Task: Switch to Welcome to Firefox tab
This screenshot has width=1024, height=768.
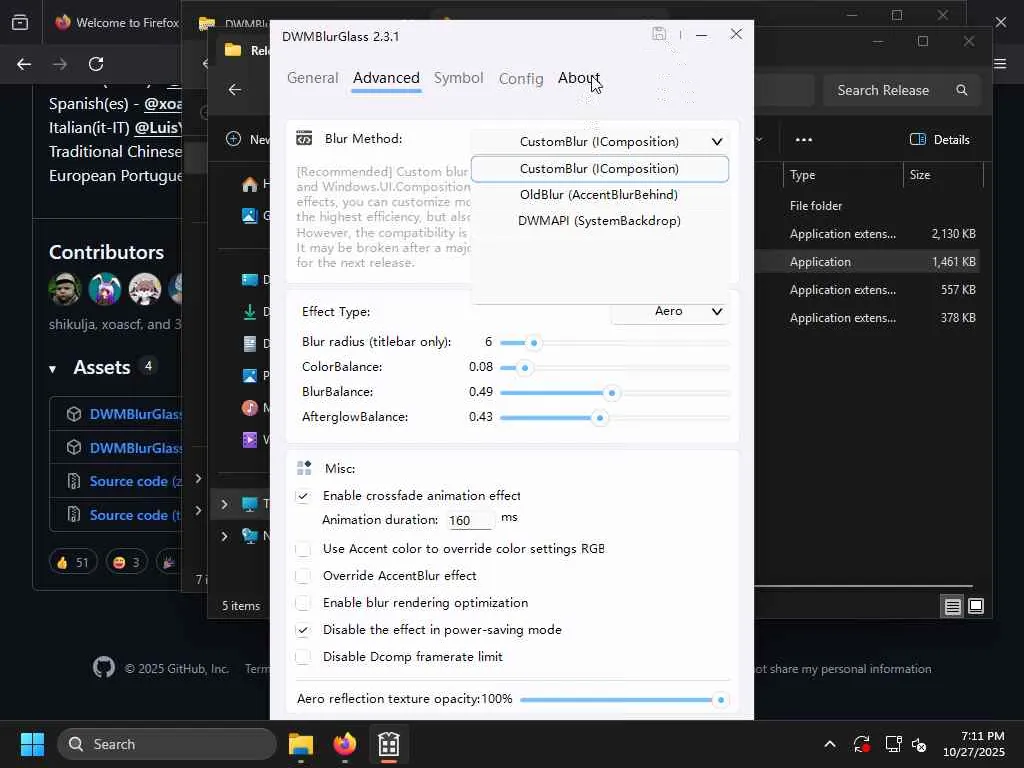Action: click(116, 22)
